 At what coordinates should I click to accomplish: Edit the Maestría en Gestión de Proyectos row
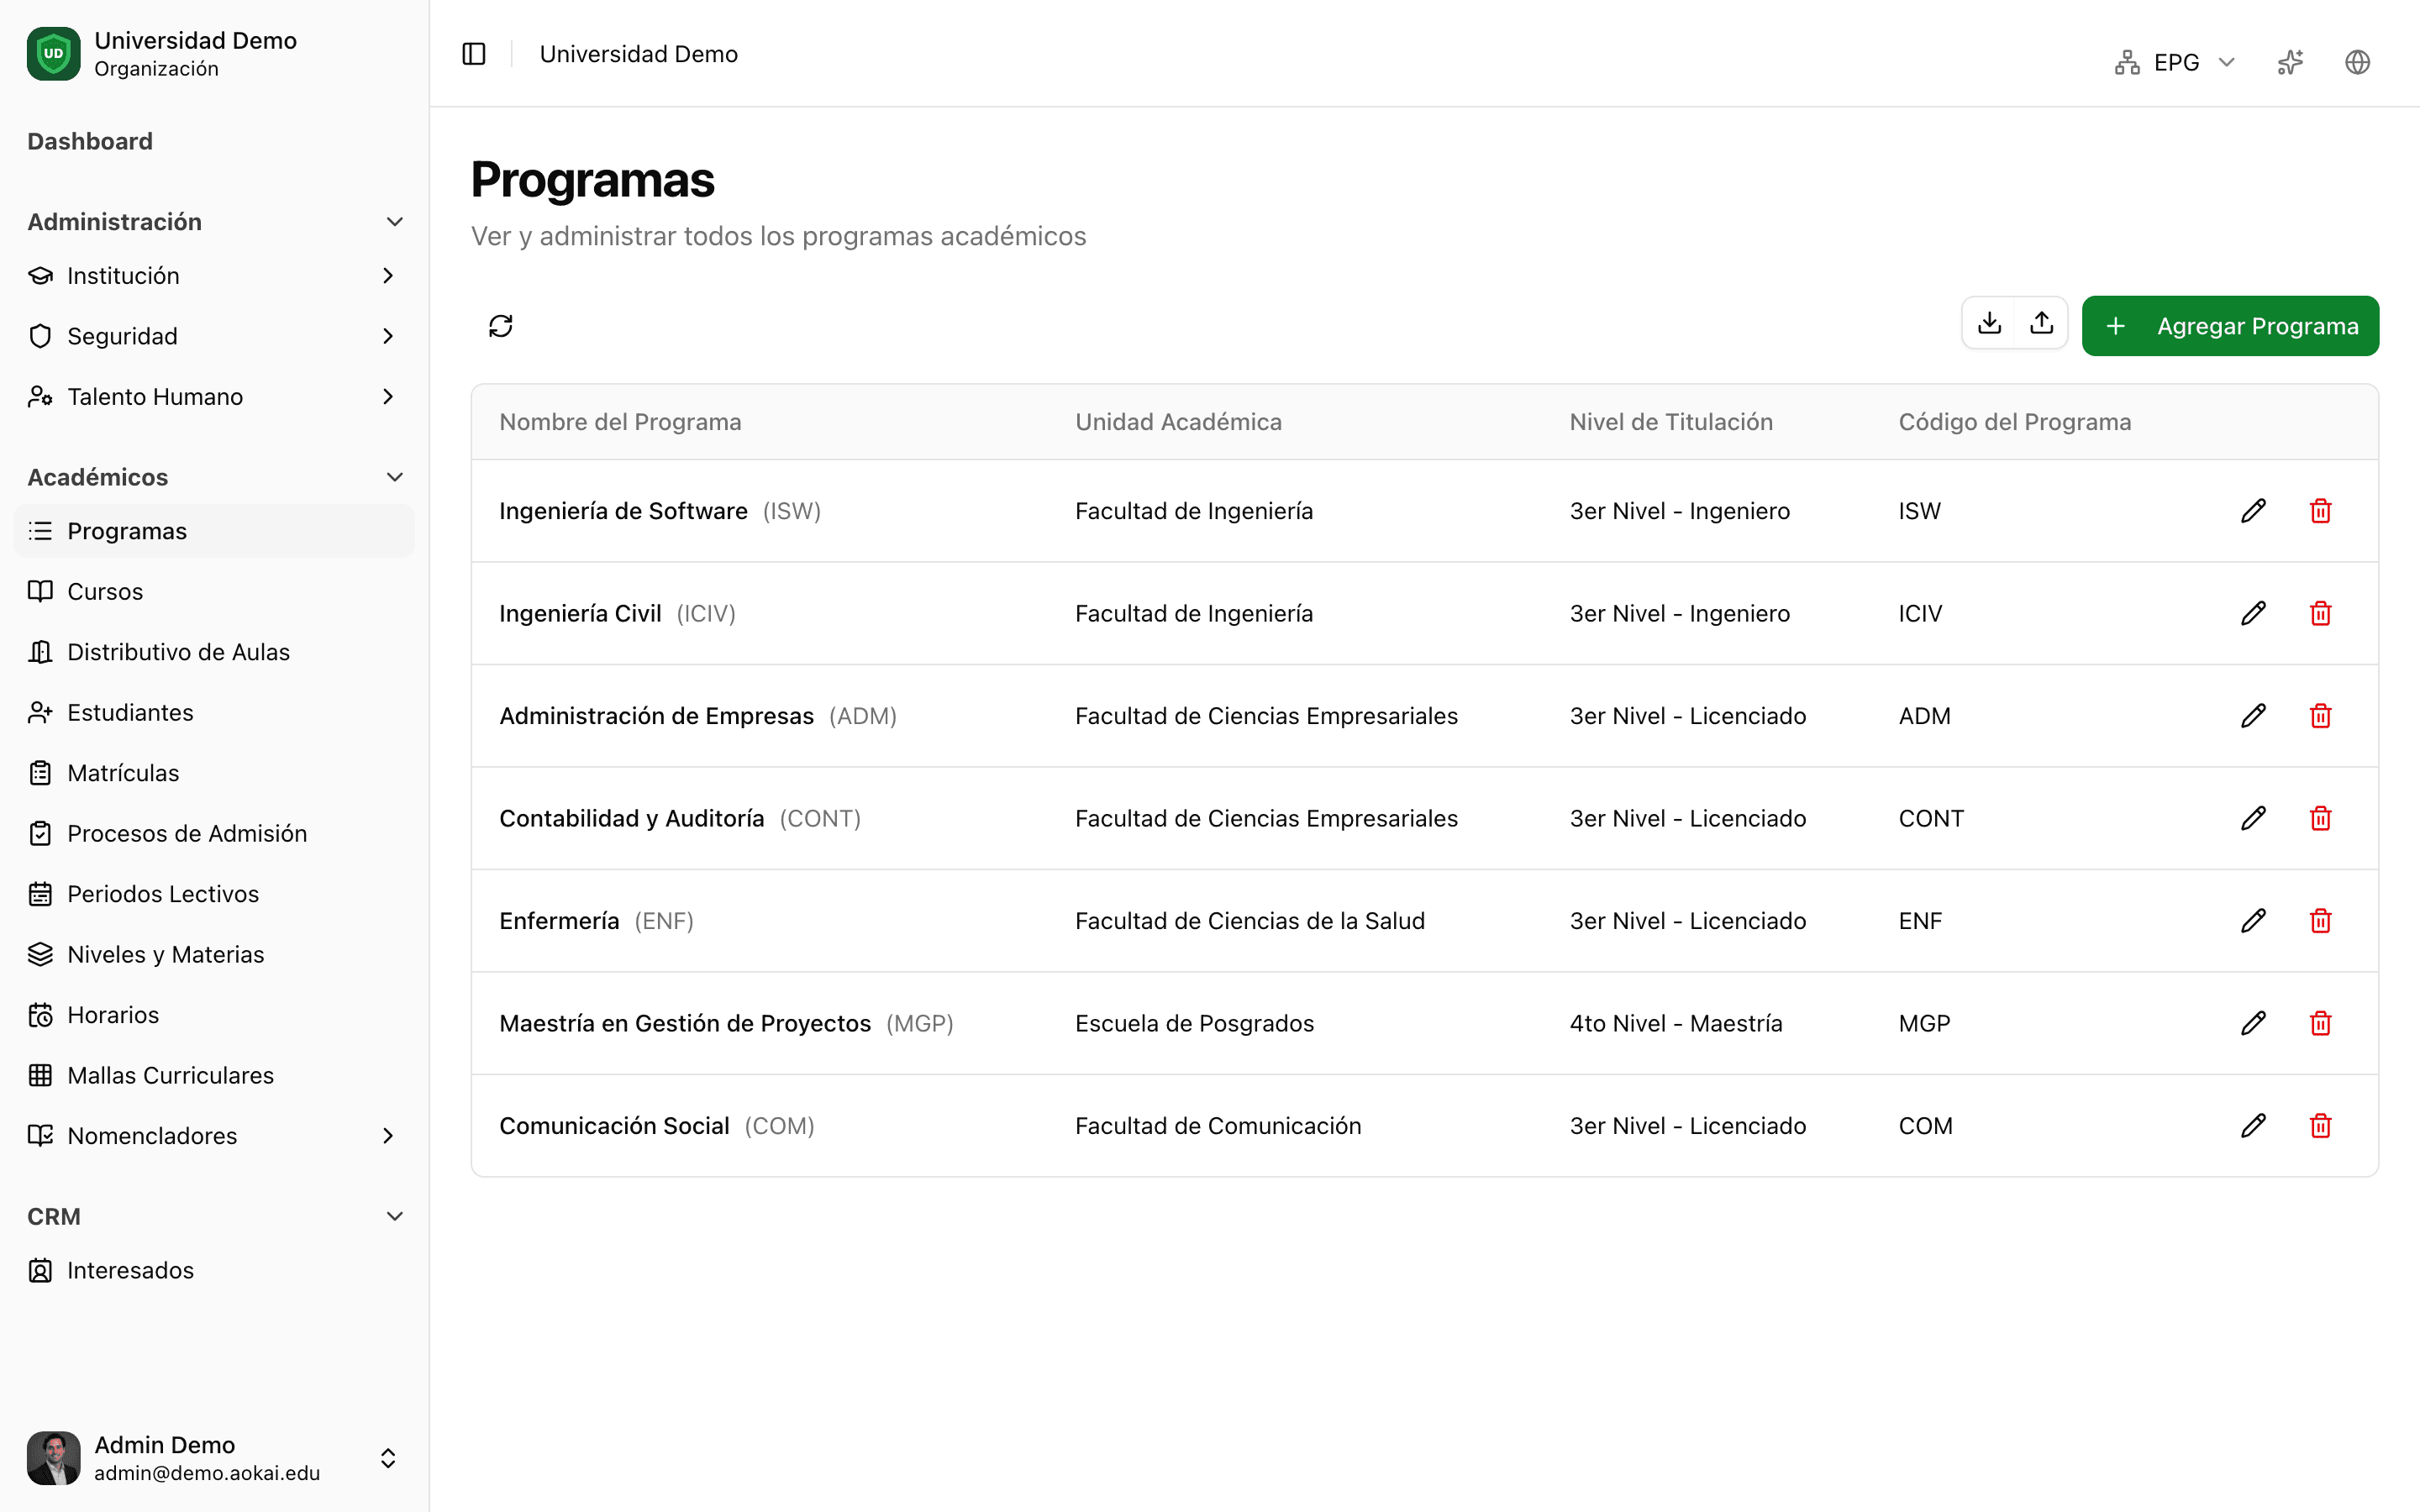click(x=2253, y=1023)
